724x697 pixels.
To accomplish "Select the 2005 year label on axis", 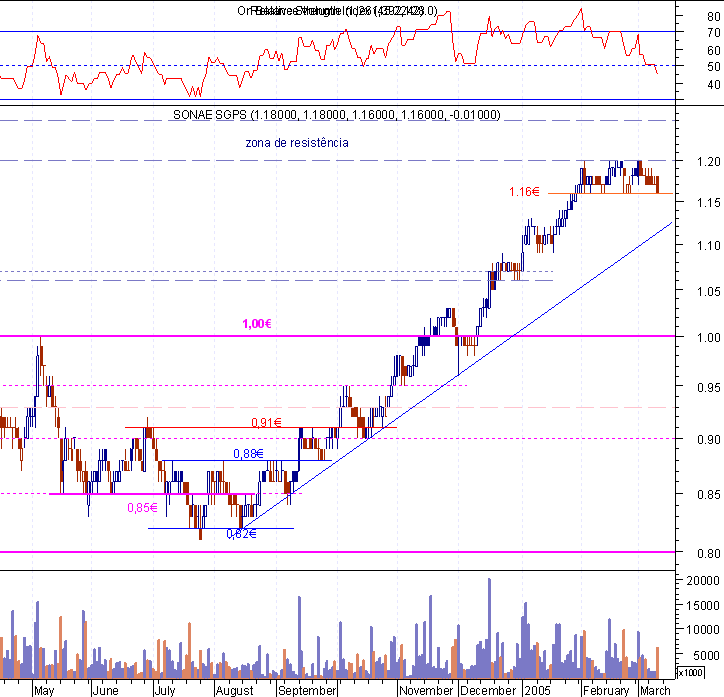I will 537,691.
